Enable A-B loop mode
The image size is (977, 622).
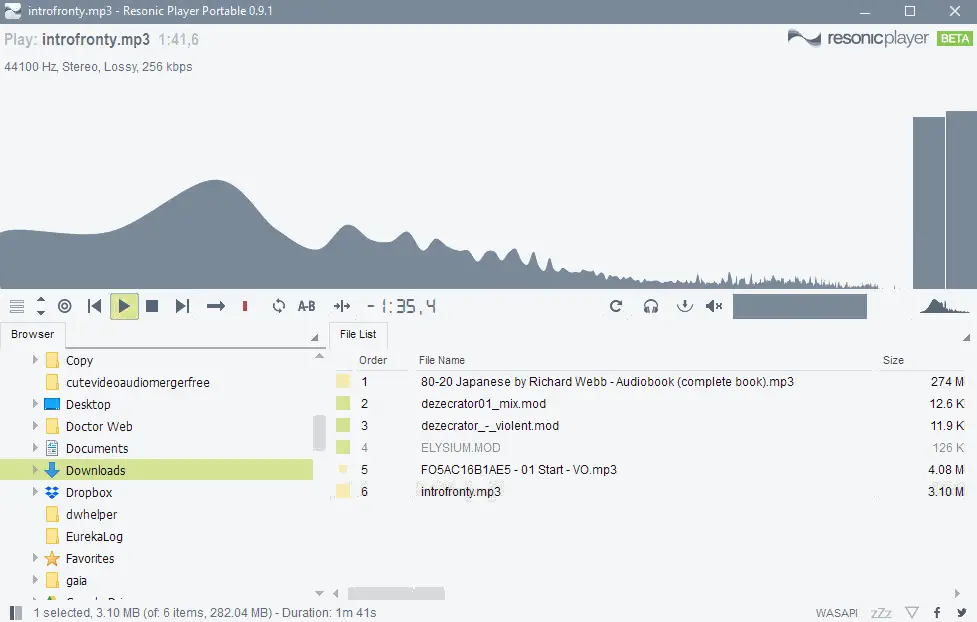(x=307, y=306)
